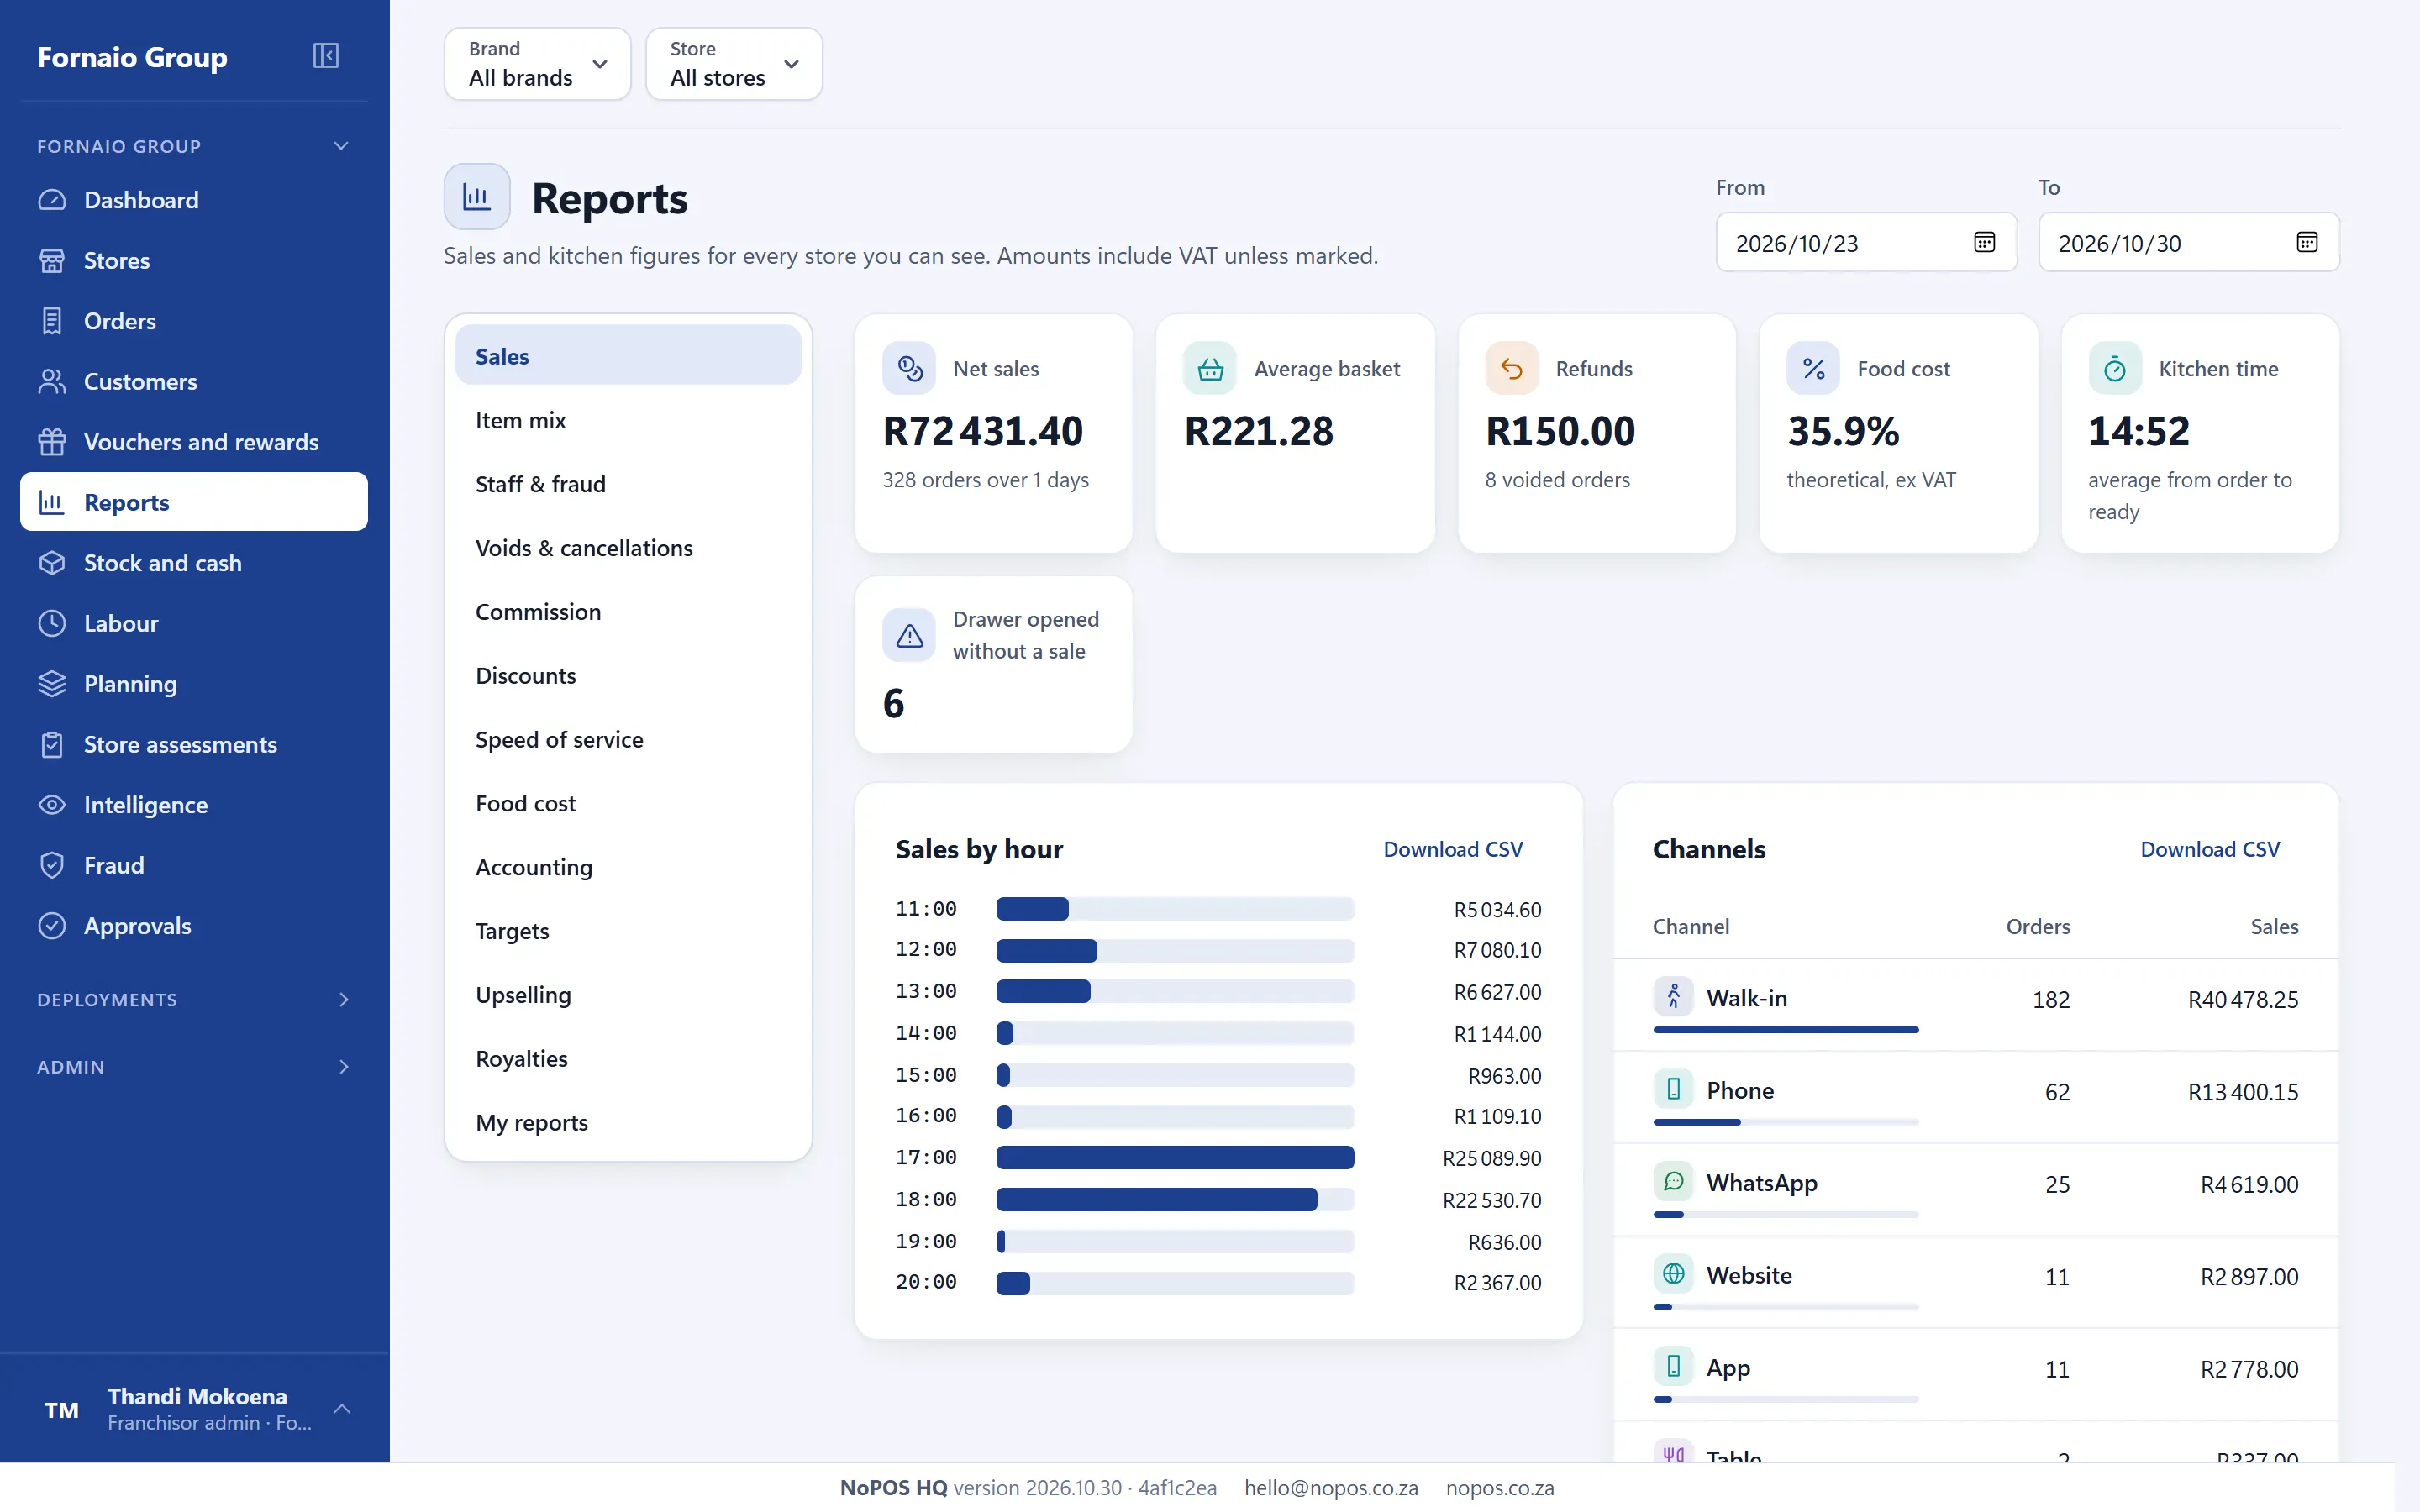Viewport: 2420px width, 1512px height.
Task: Open the Brand dropdown
Action: (x=537, y=64)
